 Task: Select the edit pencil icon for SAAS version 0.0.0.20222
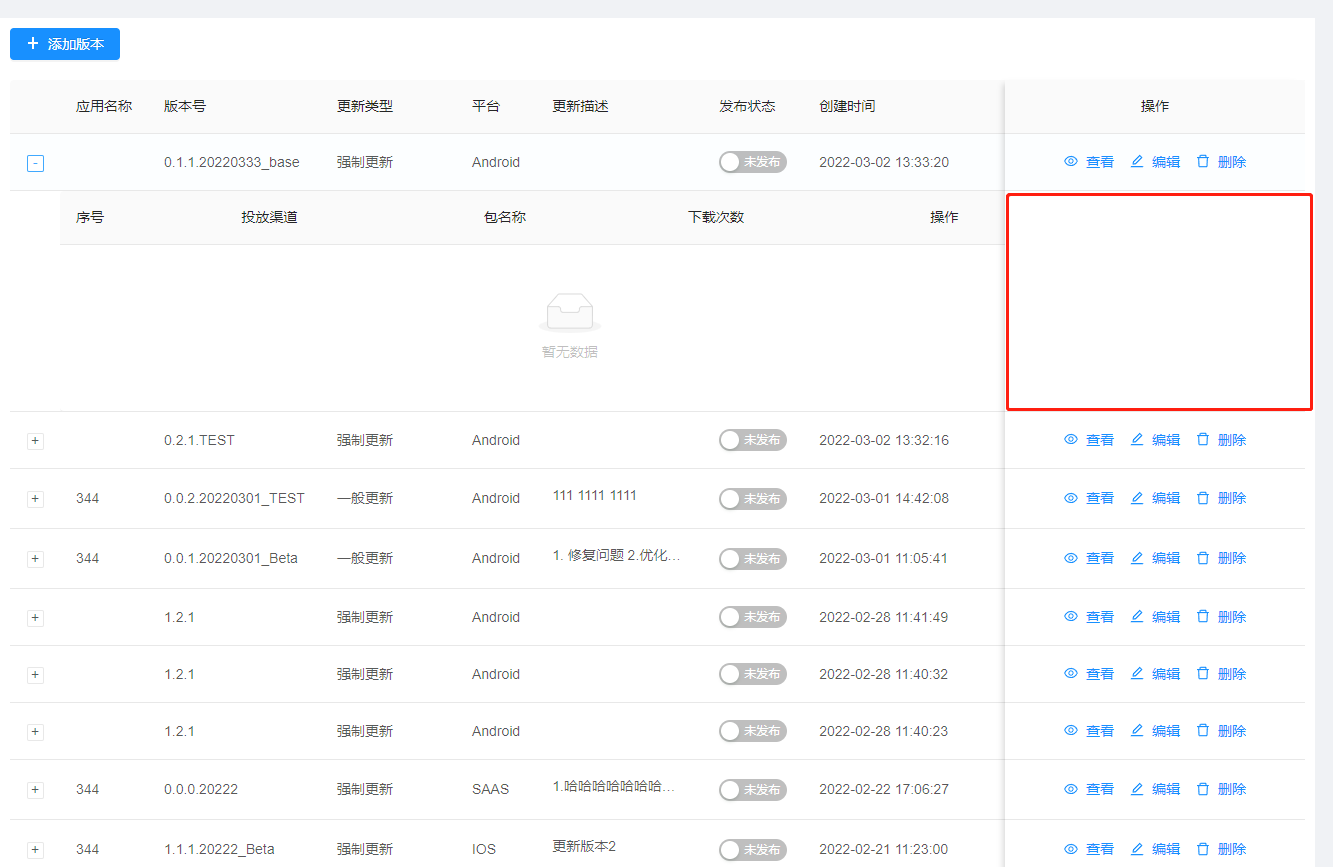click(x=1137, y=789)
